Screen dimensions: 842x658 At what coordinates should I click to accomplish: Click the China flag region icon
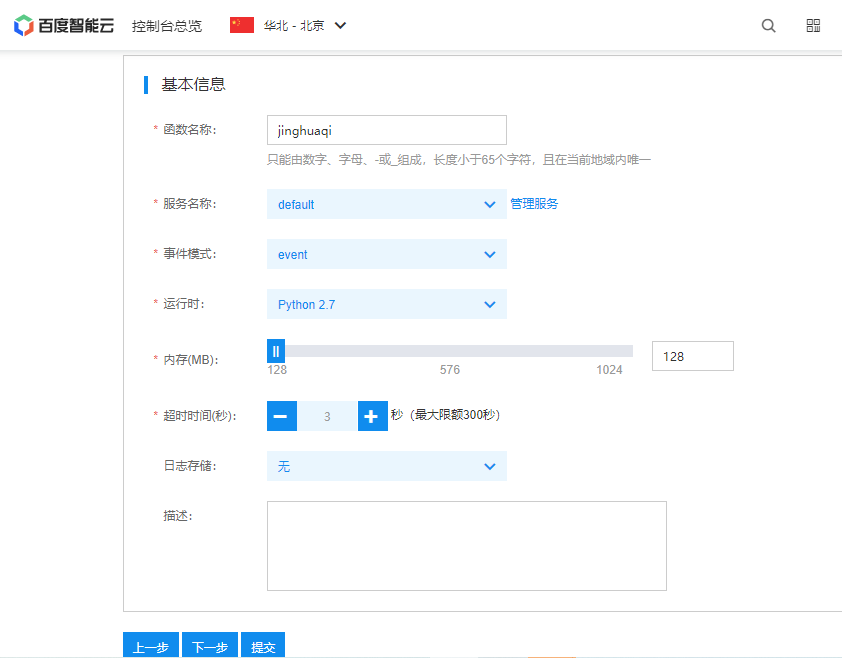click(242, 25)
